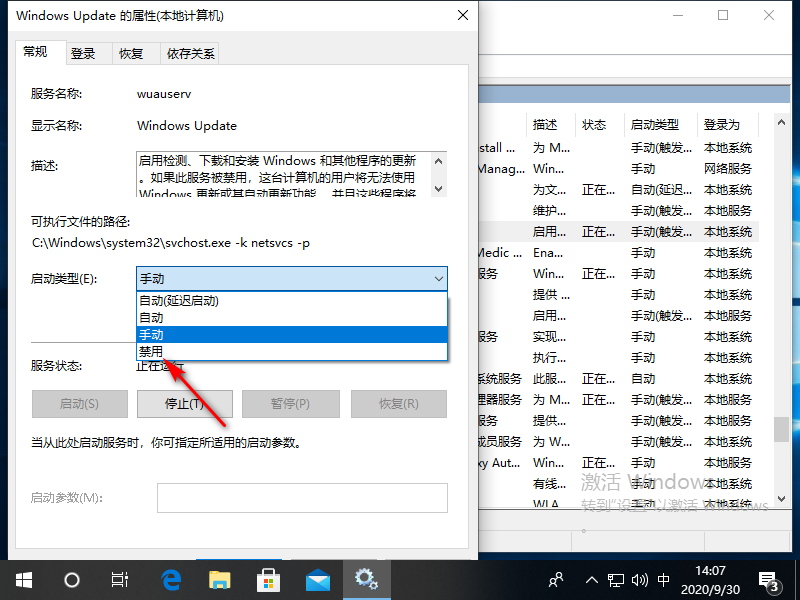The height and width of the screenshot is (600, 800).
Task: Open the Windows Start menu
Action: [22, 579]
